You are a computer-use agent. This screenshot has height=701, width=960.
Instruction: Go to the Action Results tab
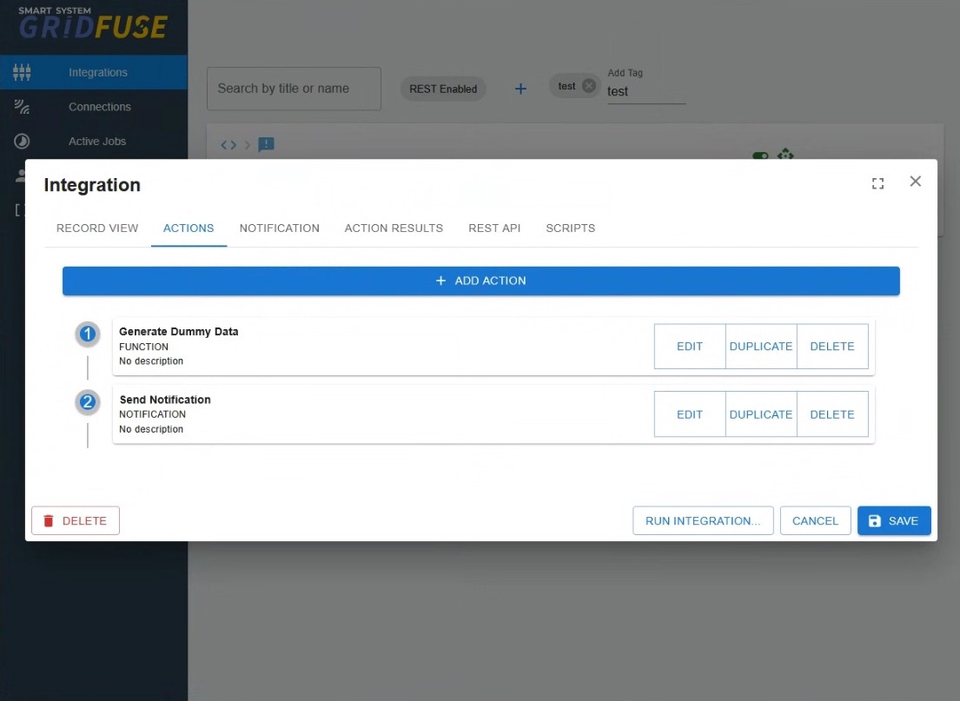[394, 228]
